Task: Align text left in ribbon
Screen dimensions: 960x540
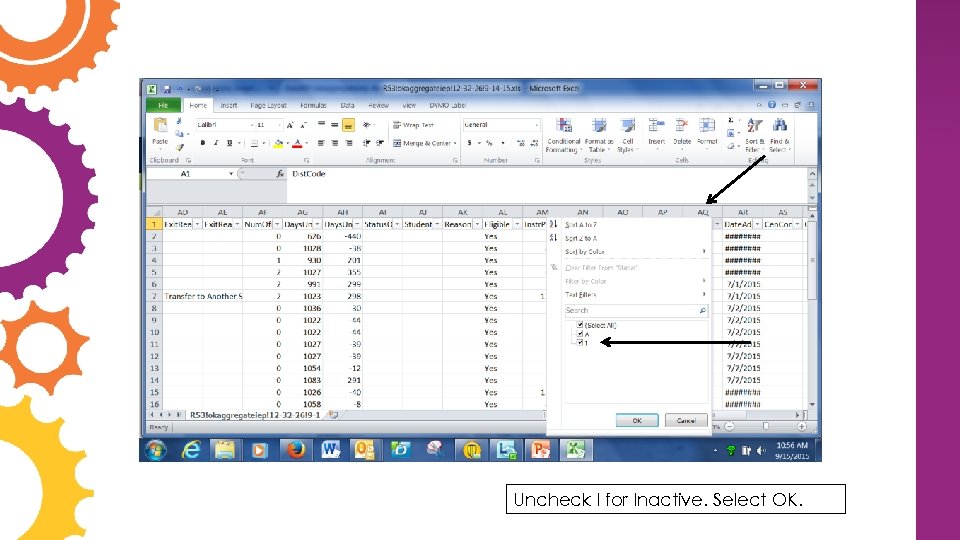Action: click(321, 143)
